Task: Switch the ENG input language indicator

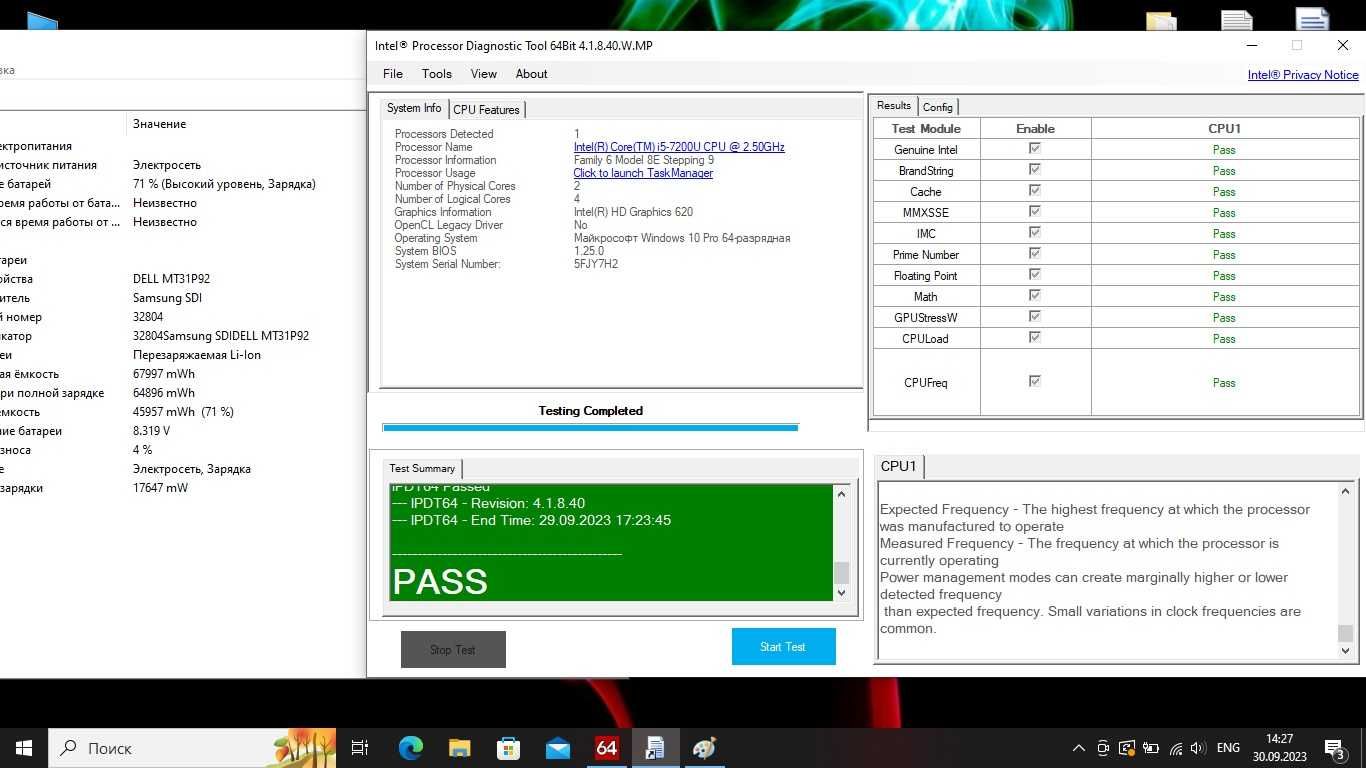Action: [1228, 748]
